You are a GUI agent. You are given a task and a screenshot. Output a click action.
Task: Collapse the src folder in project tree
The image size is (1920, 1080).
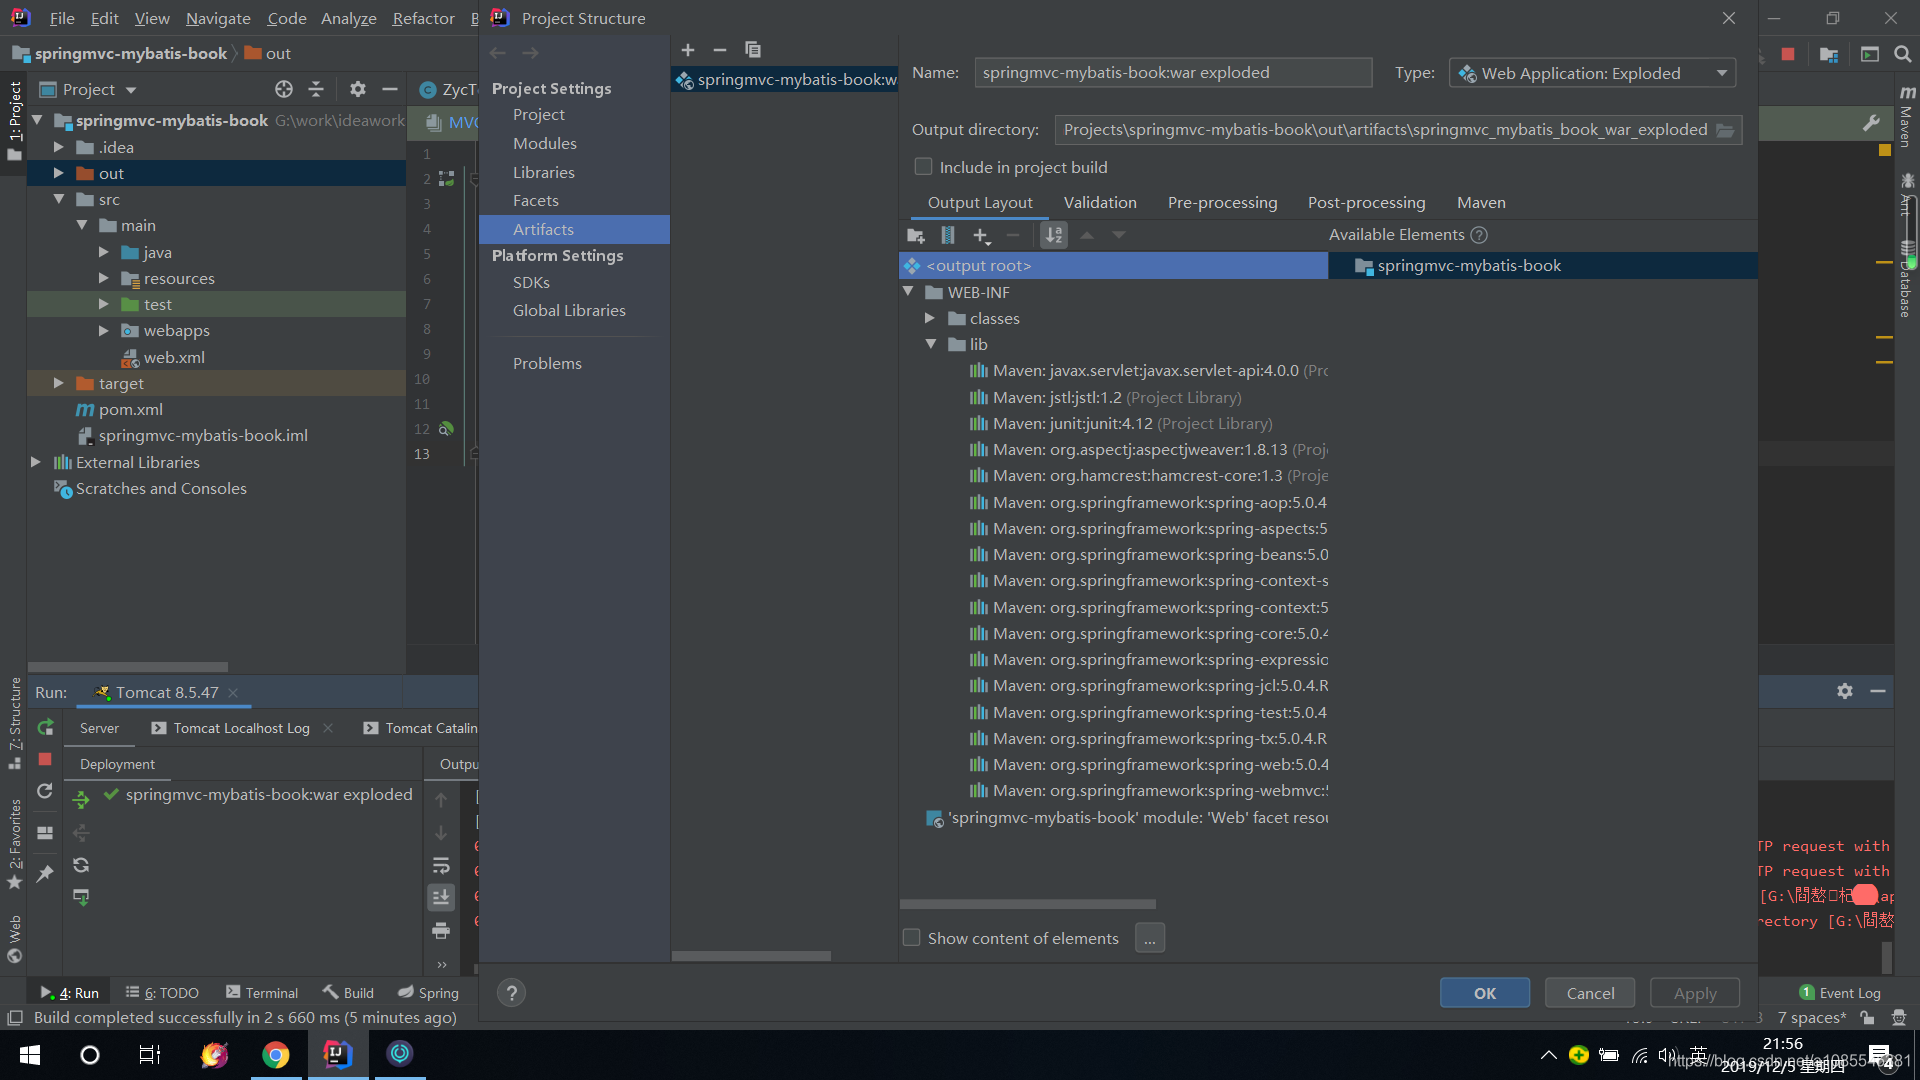click(59, 199)
